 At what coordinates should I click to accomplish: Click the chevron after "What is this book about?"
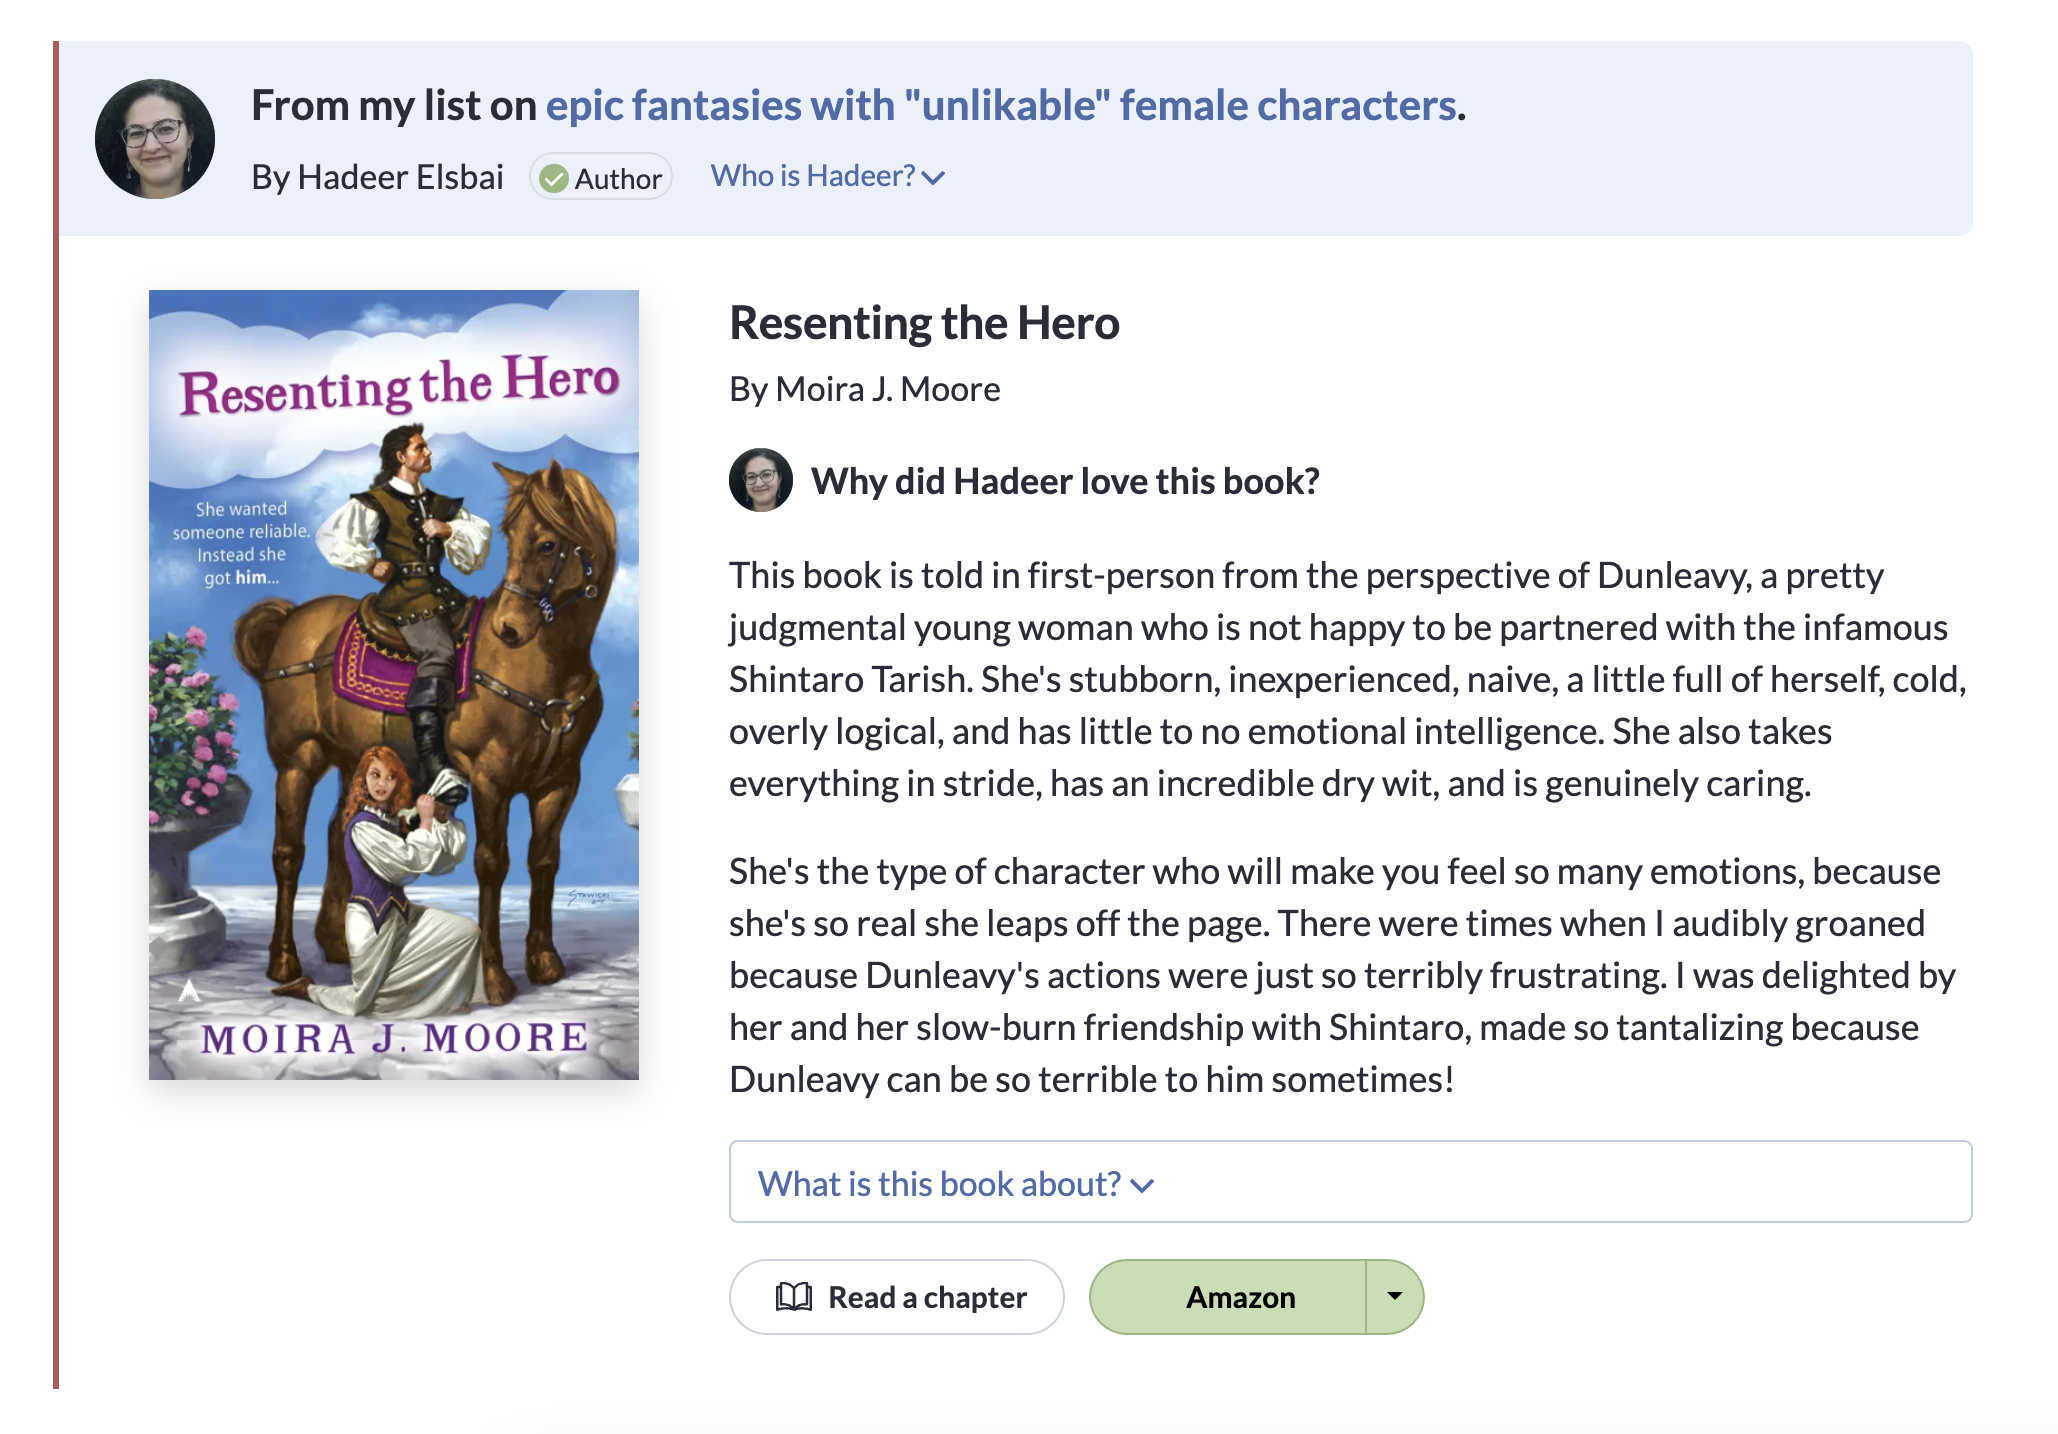[x=1142, y=1186]
